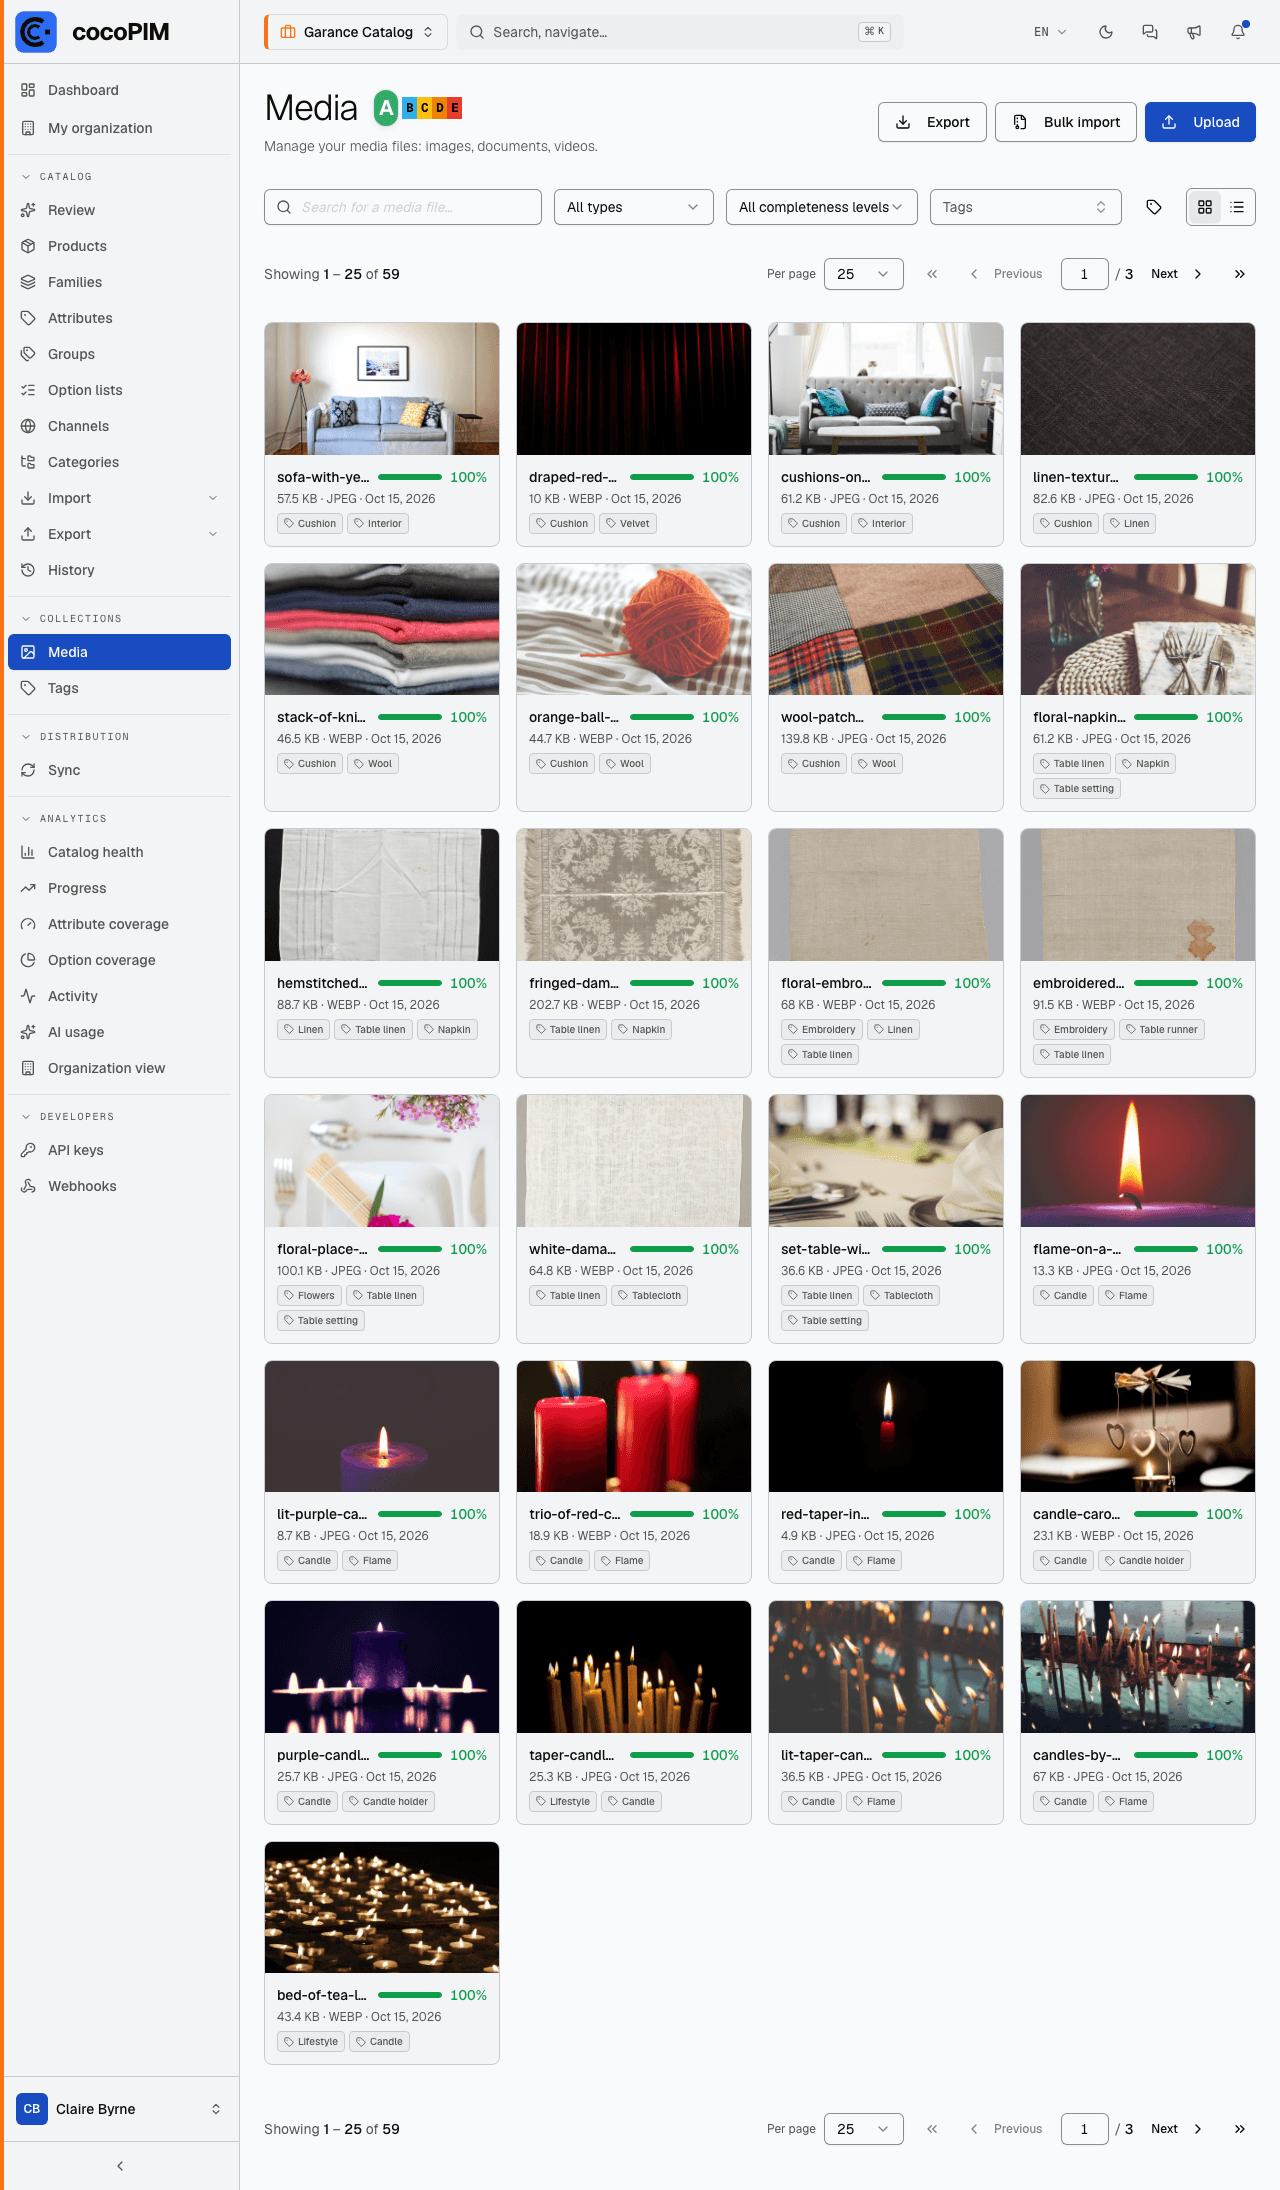The width and height of the screenshot is (1280, 2190).
Task: Open Webhooks page
Action: click(119, 1186)
